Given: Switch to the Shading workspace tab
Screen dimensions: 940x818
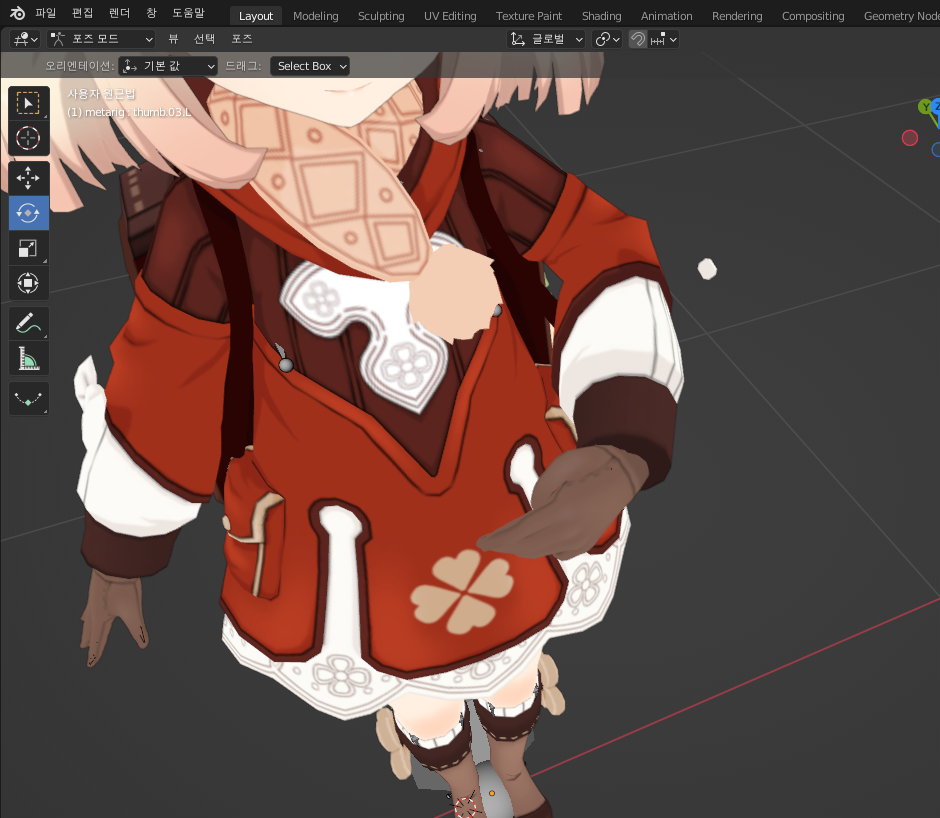Looking at the screenshot, I should pos(601,16).
